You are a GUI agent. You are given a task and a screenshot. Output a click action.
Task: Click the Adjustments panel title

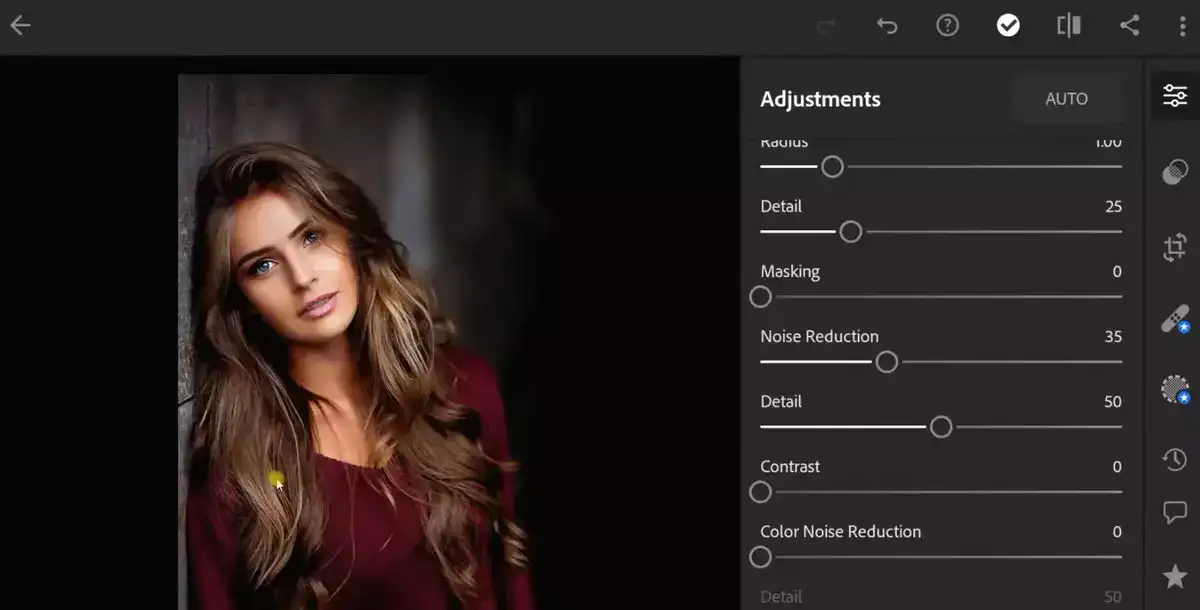820,99
